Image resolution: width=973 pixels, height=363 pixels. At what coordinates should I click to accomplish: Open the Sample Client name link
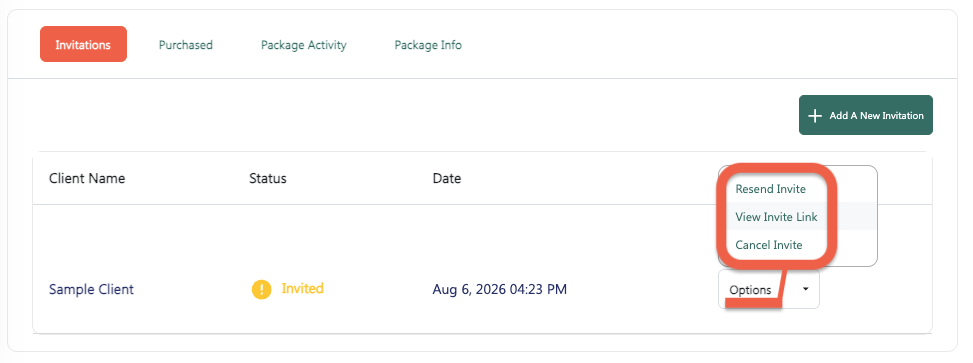[x=91, y=289]
